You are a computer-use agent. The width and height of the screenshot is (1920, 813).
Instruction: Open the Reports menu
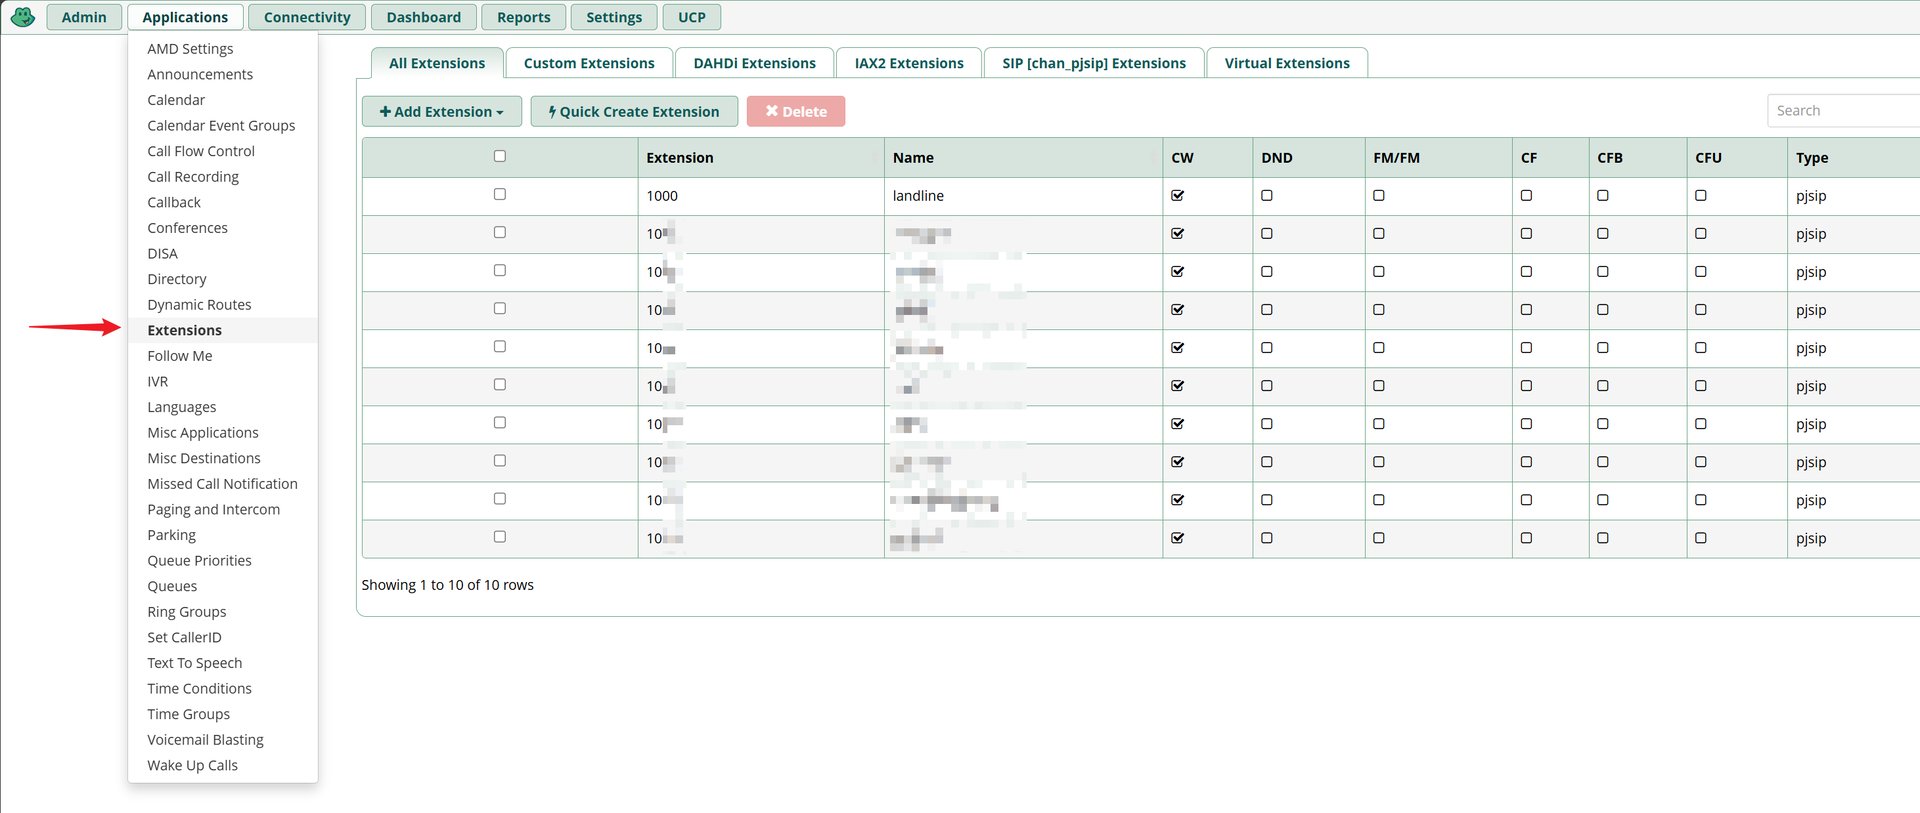coord(524,17)
